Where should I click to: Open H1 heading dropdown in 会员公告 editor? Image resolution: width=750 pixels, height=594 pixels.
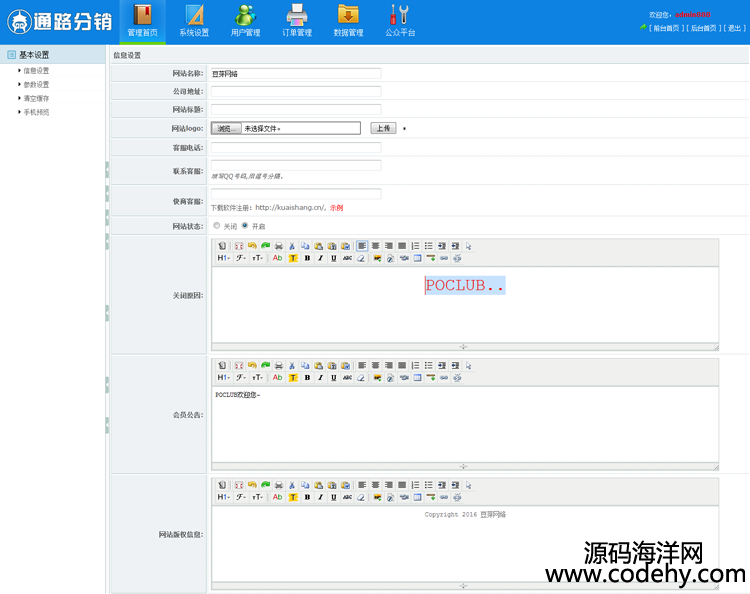coord(223,378)
